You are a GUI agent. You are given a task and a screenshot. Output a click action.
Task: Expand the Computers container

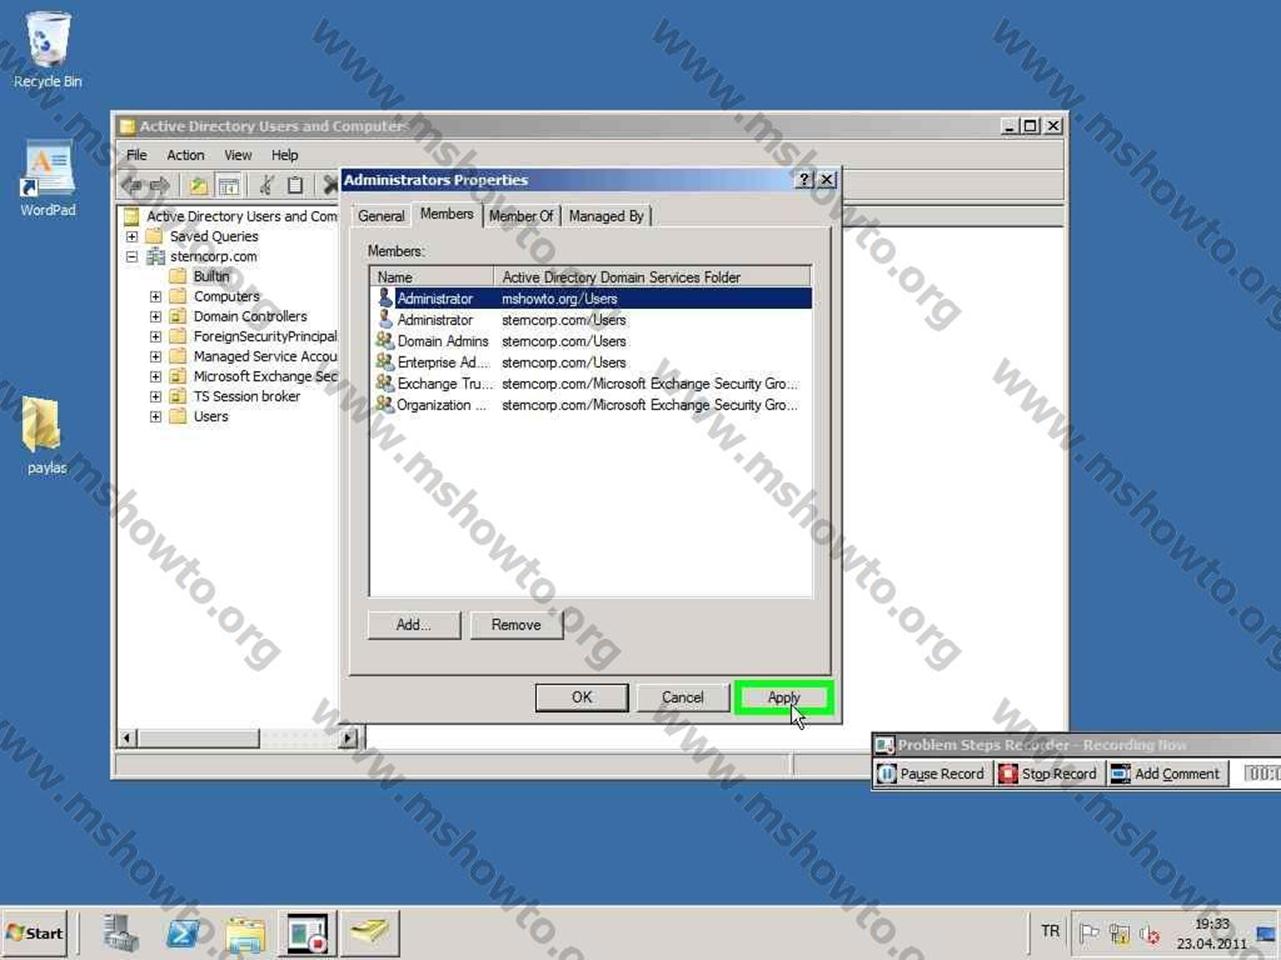point(155,297)
